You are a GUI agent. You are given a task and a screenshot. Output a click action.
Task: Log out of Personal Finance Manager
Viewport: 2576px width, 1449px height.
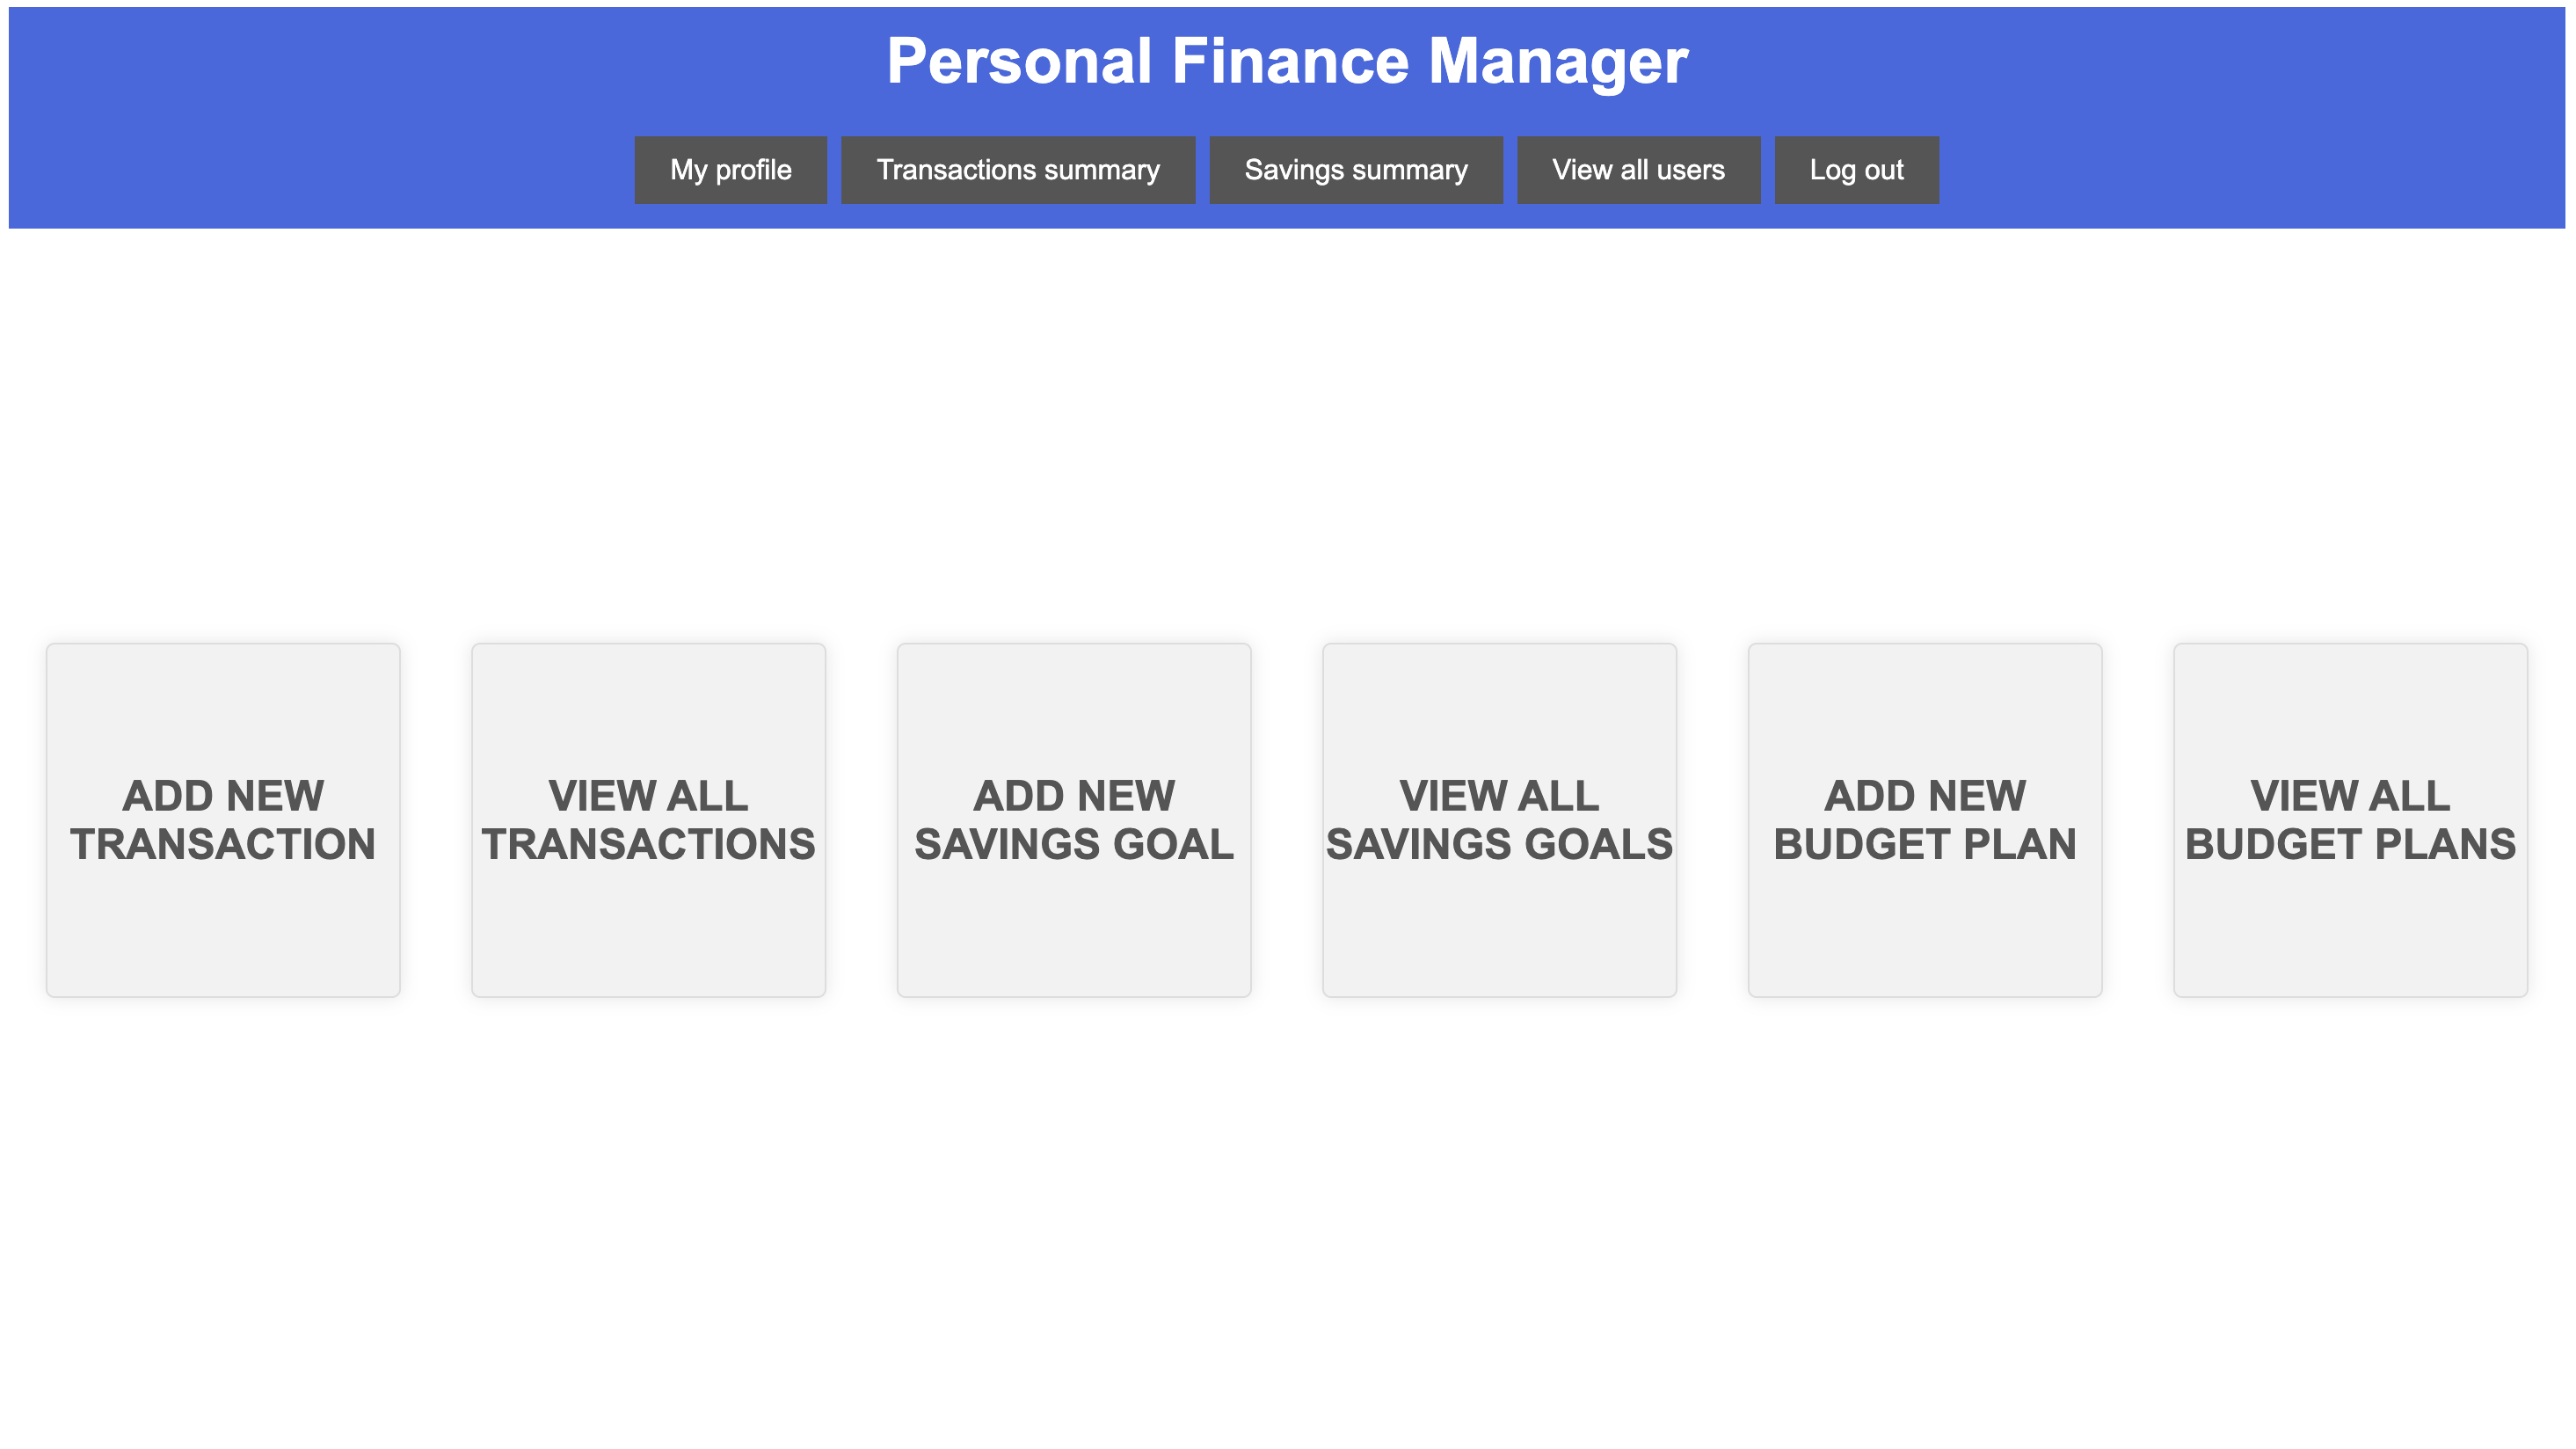(1856, 170)
